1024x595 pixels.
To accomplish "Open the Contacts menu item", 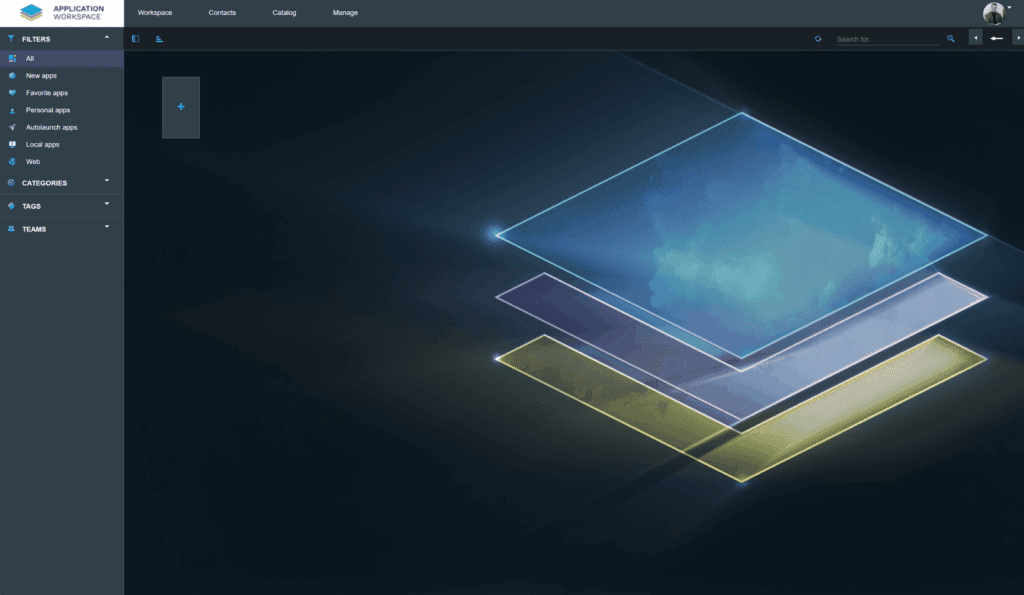I will click(221, 12).
